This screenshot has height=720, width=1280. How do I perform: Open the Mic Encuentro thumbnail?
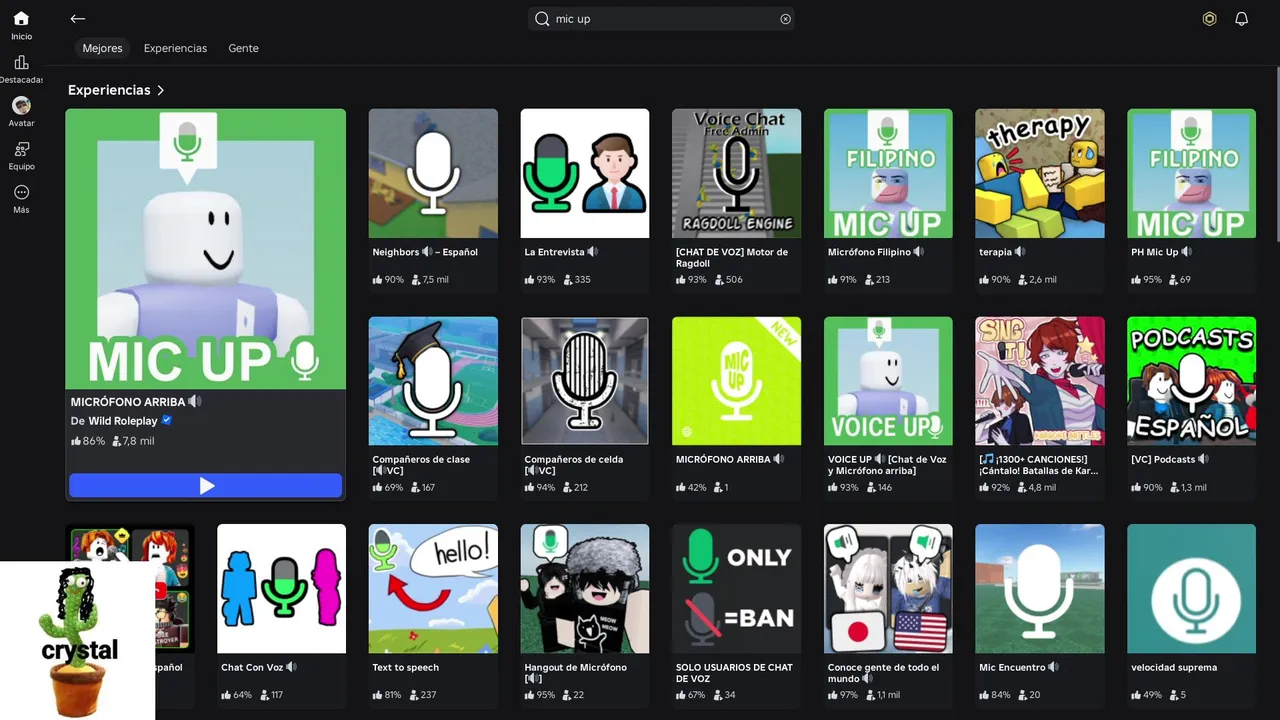[x=1040, y=588]
